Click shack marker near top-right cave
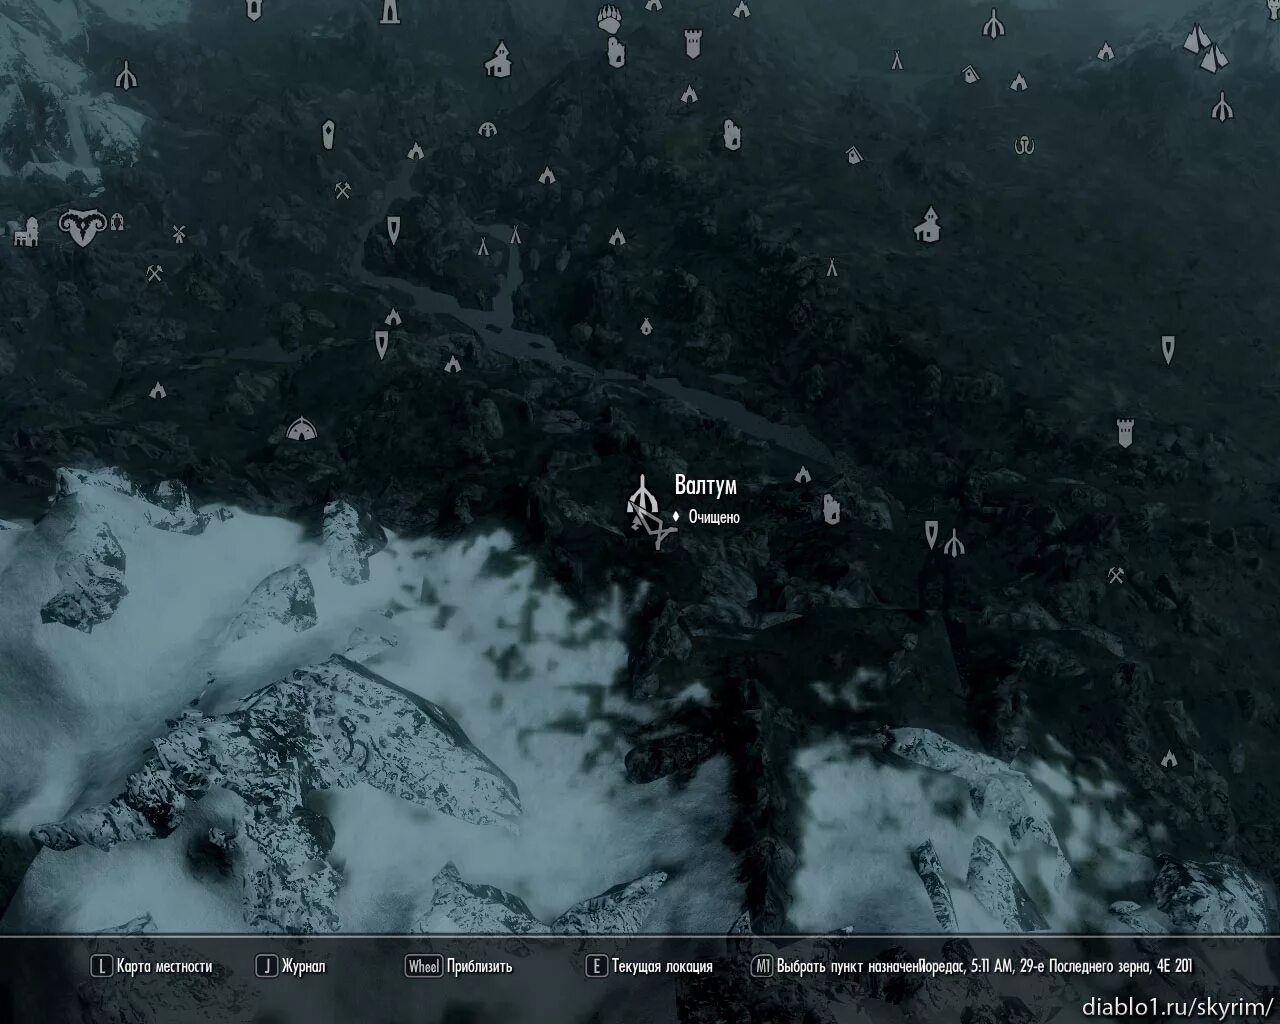 [x=971, y=74]
